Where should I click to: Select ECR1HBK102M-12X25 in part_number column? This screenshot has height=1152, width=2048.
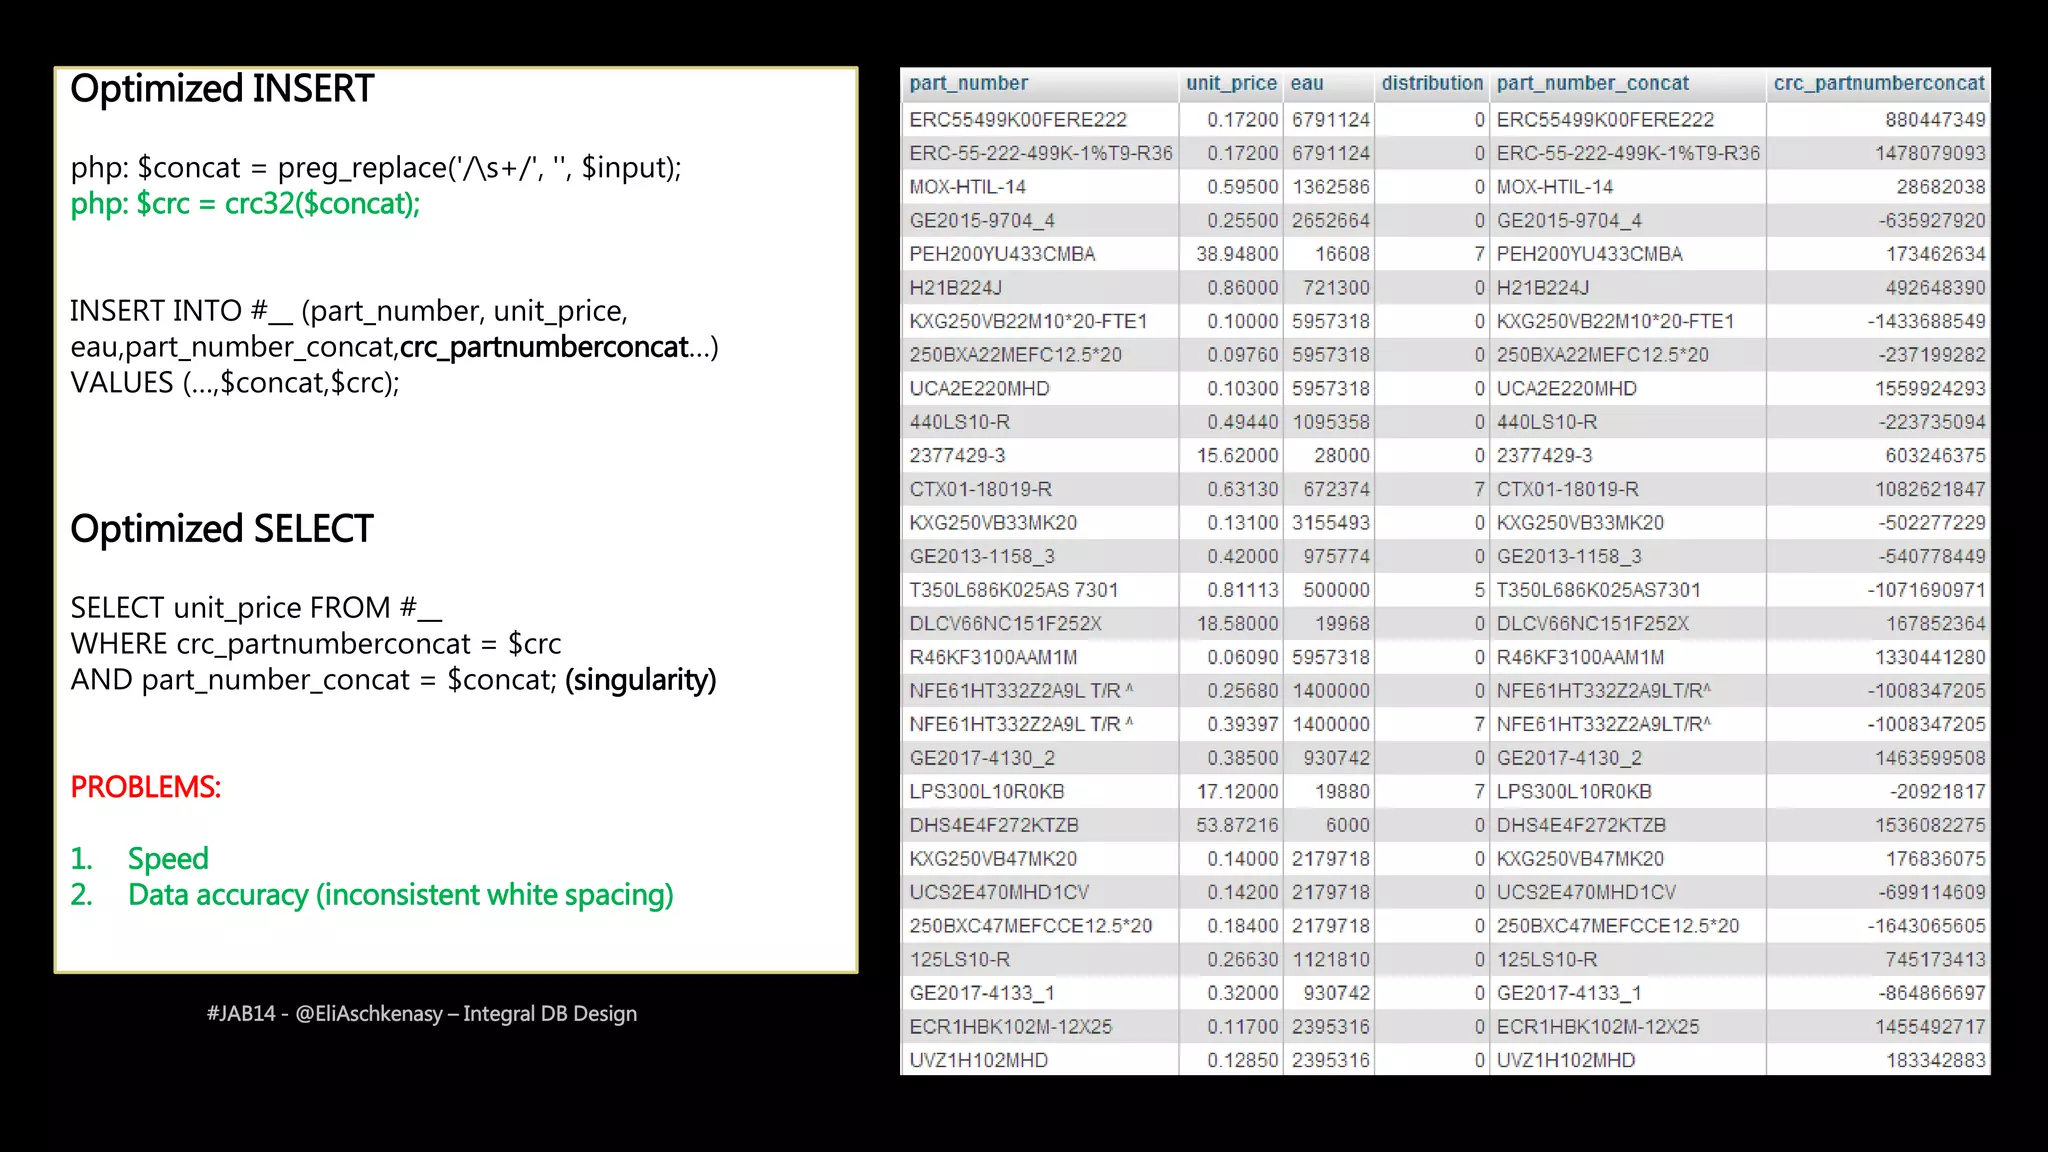coord(1010,1027)
